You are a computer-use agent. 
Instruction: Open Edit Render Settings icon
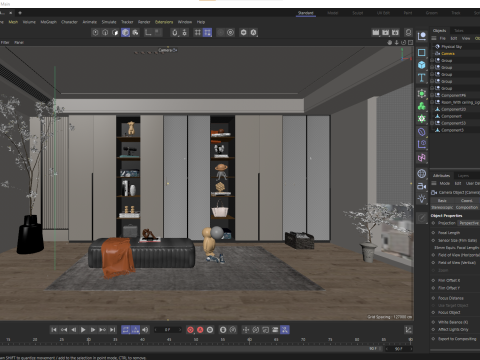pos(395,32)
